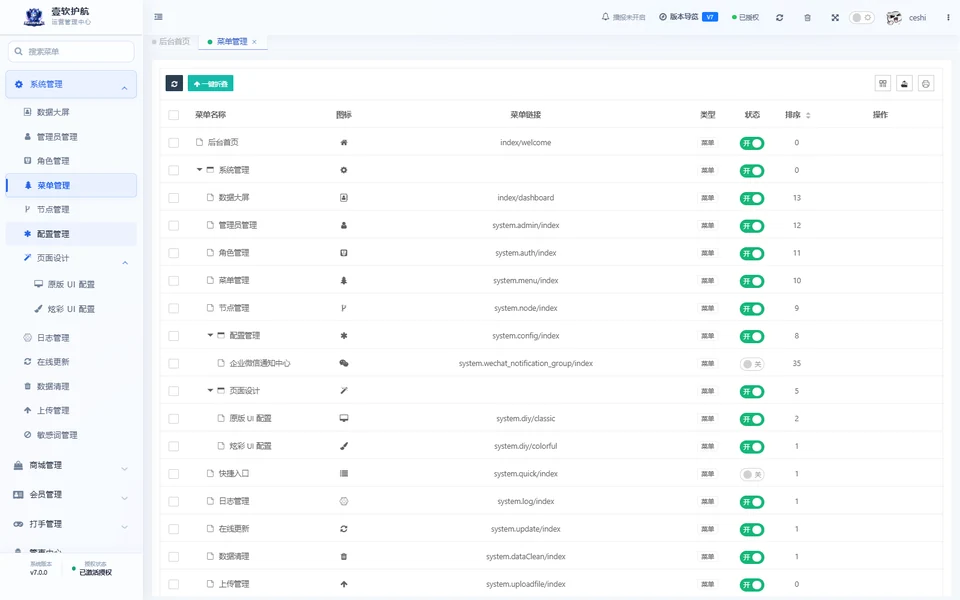Check the select-all checkbox in table header
This screenshot has height=600, width=960.
click(174, 115)
